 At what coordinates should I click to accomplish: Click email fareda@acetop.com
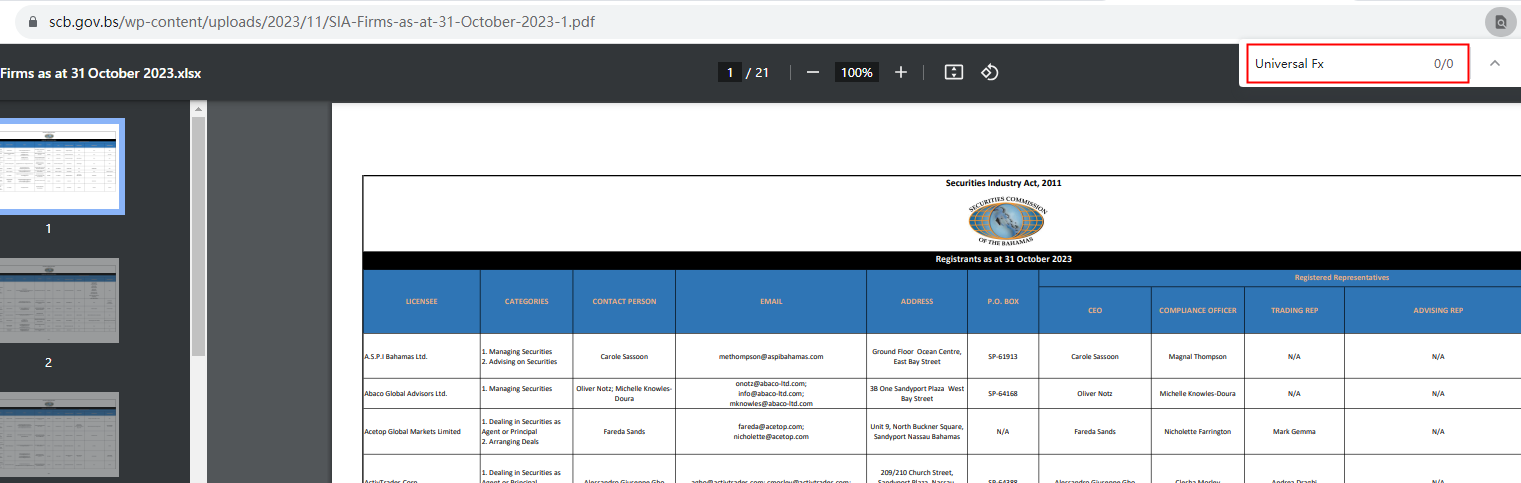[770, 426]
